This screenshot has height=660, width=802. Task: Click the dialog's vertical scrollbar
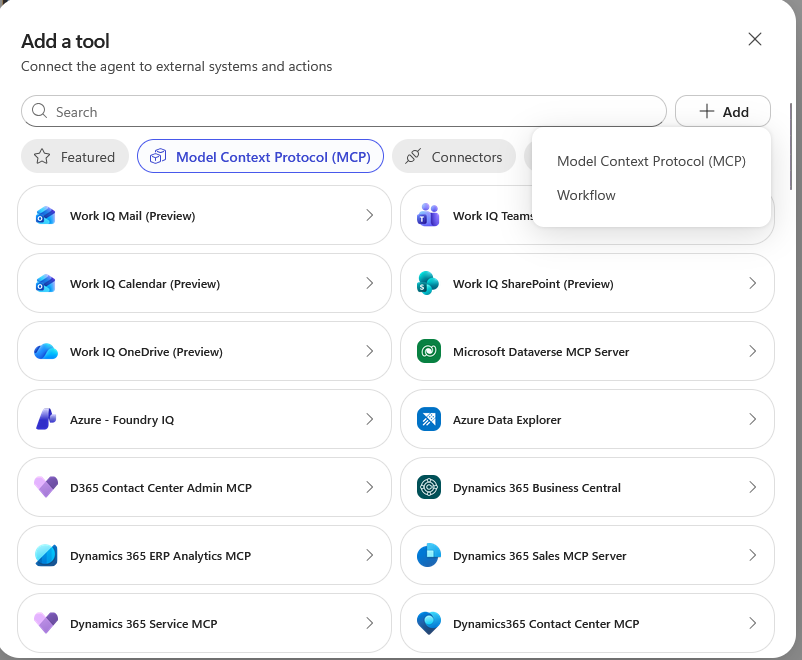pyautogui.click(x=791, y=146)
